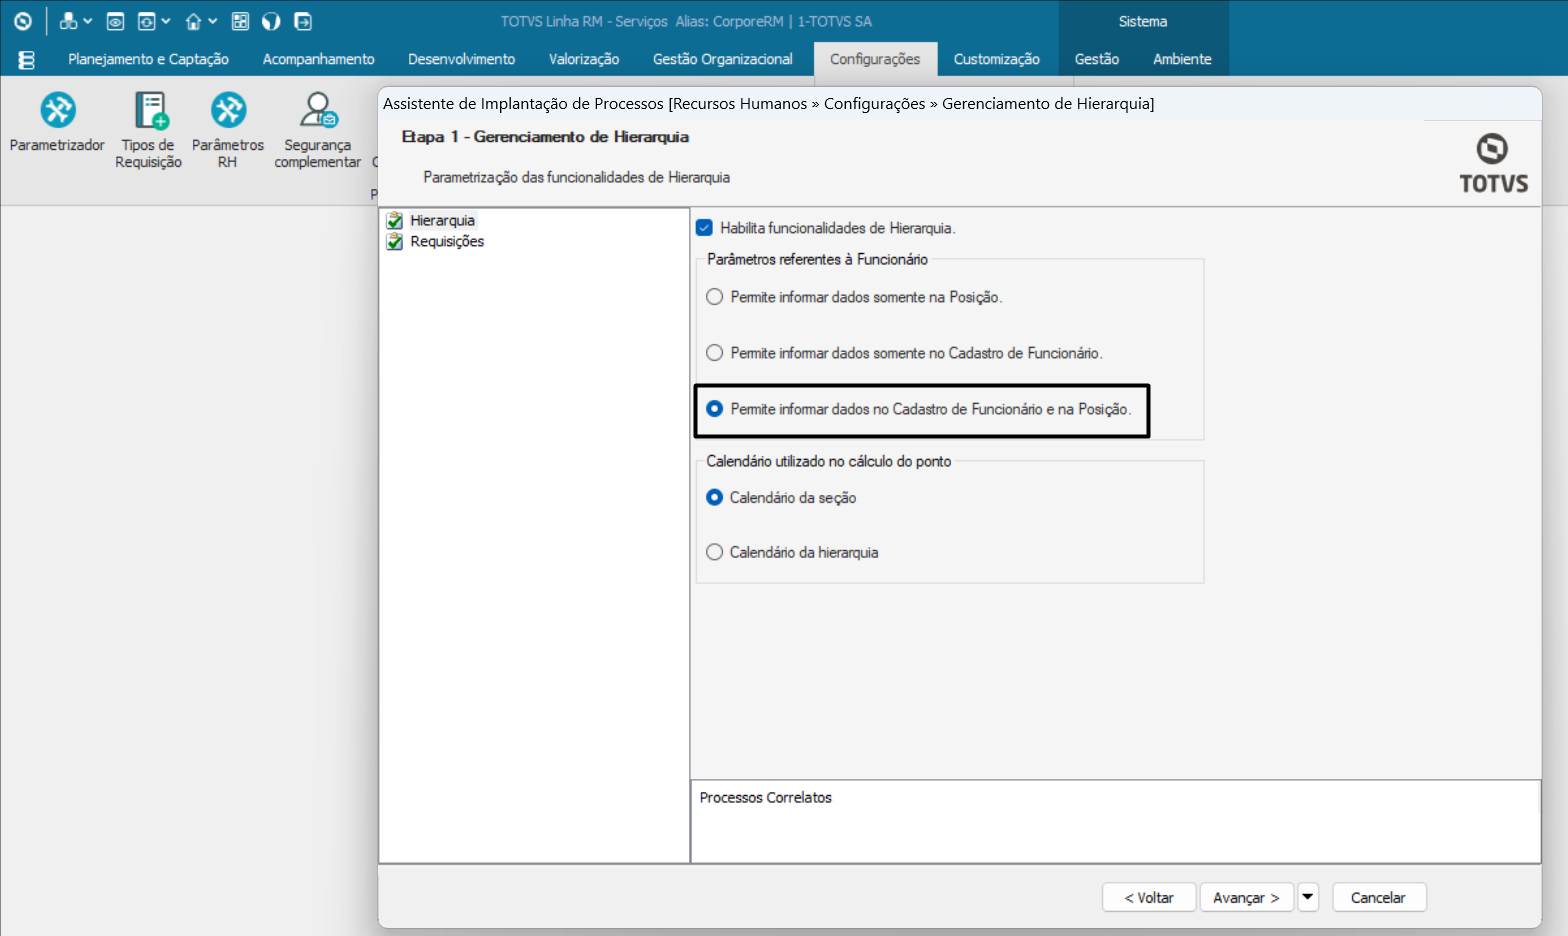Click the Avançar button

[x=1246, y=897]
